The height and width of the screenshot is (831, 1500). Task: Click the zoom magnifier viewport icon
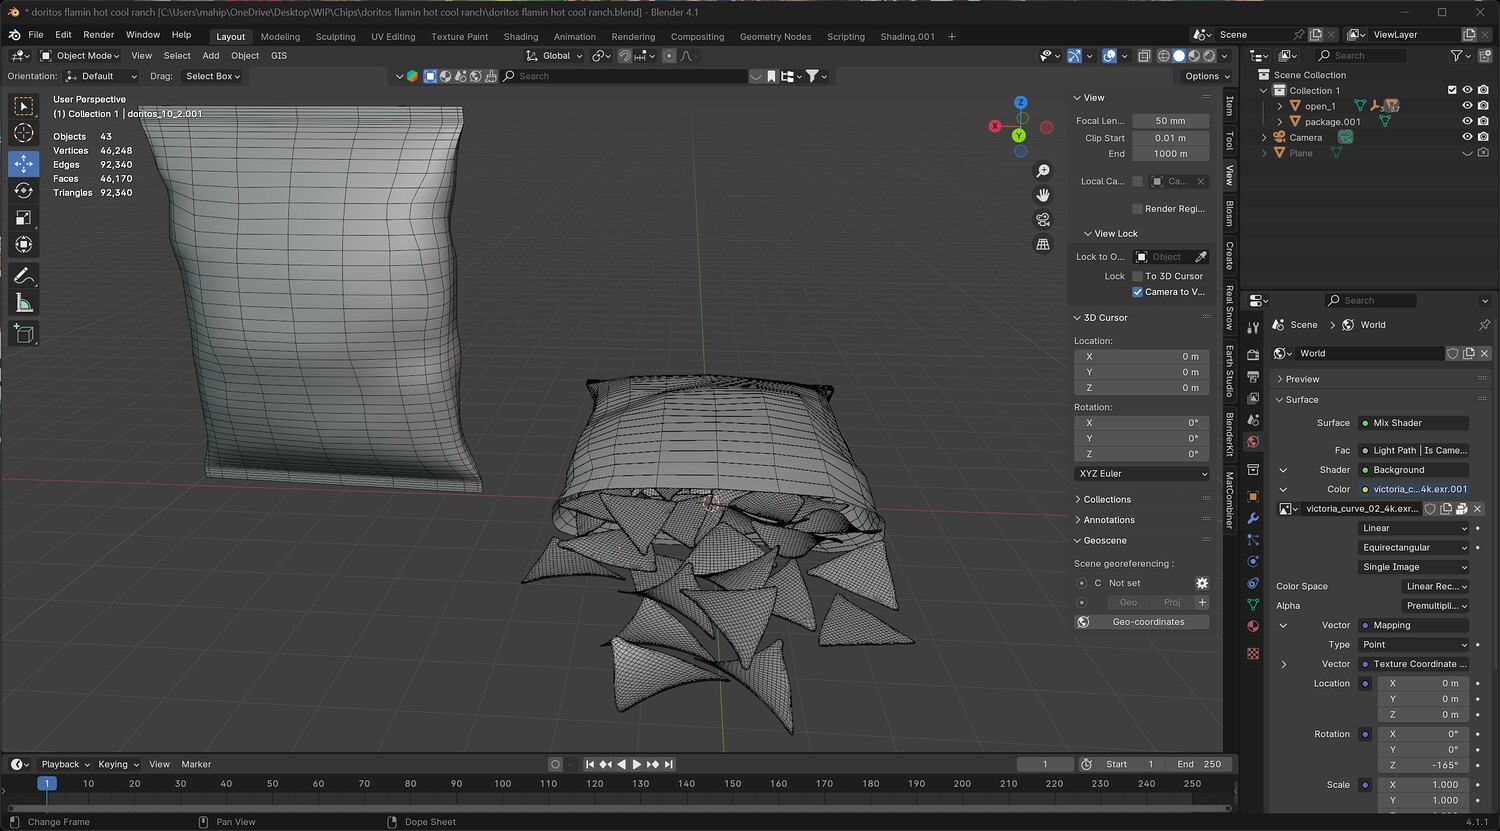pyautogui.click(x=1043, y=171)
